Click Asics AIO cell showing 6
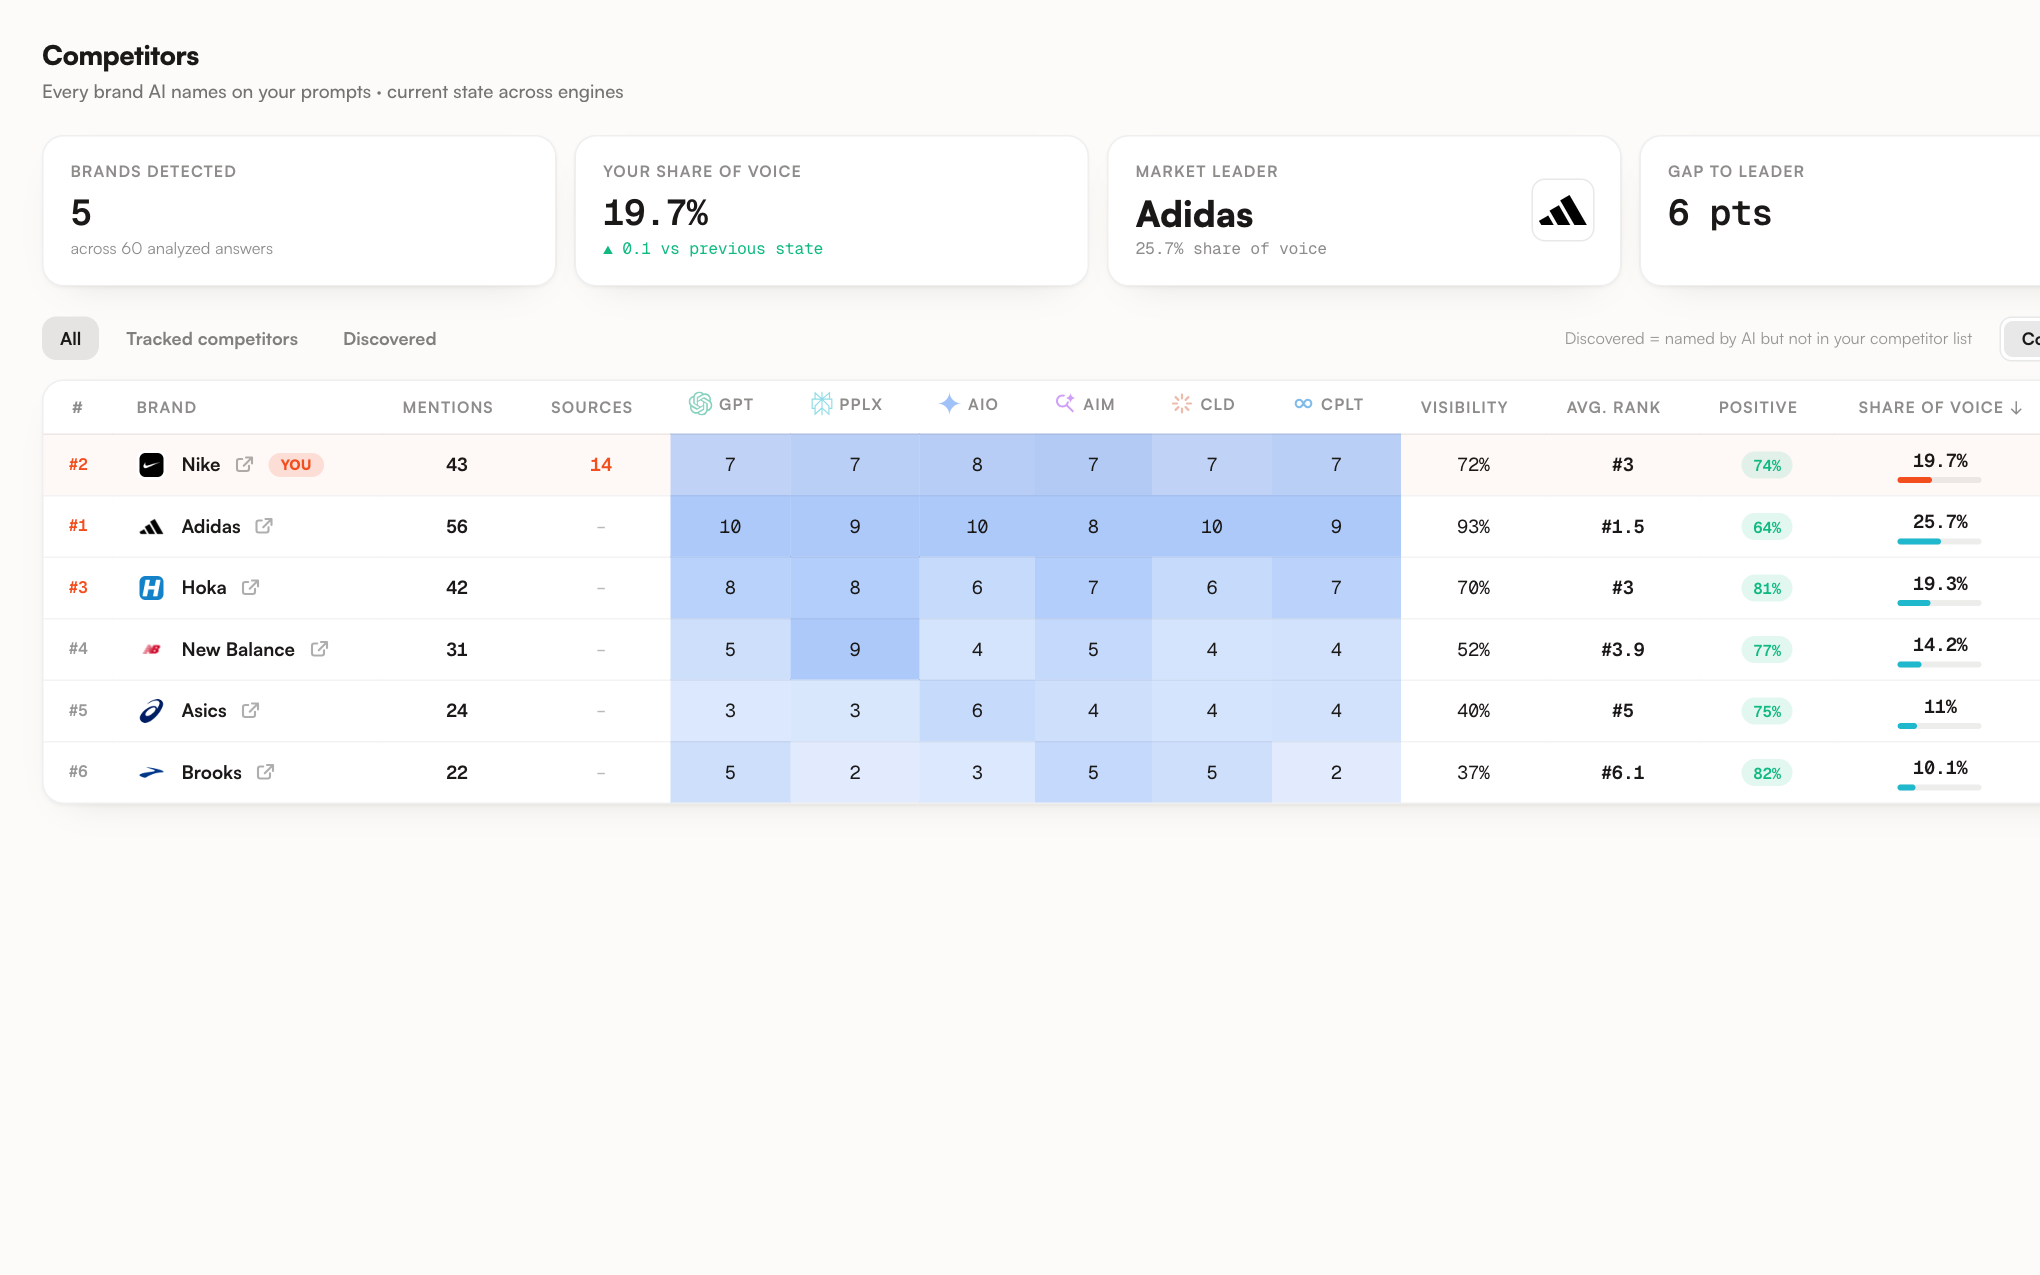The height and width of the screenshot is (1275, 2040). pos(977,710)
